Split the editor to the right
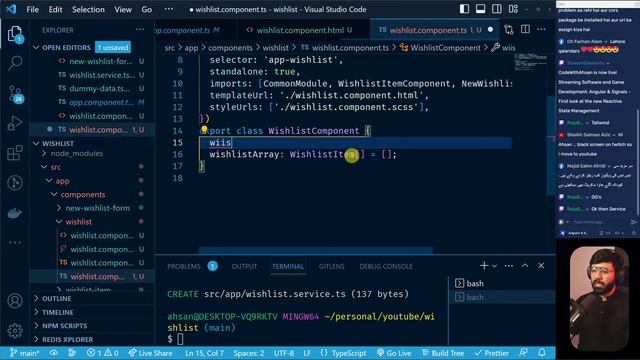Screen dimensions: 640x360 [525, 29]
